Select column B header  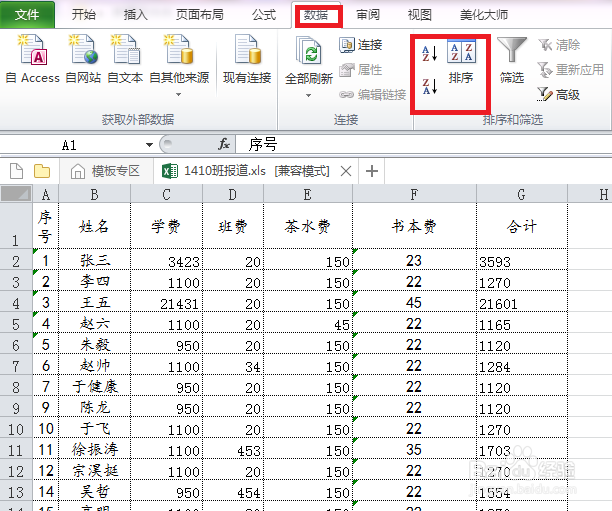[94, 194]
